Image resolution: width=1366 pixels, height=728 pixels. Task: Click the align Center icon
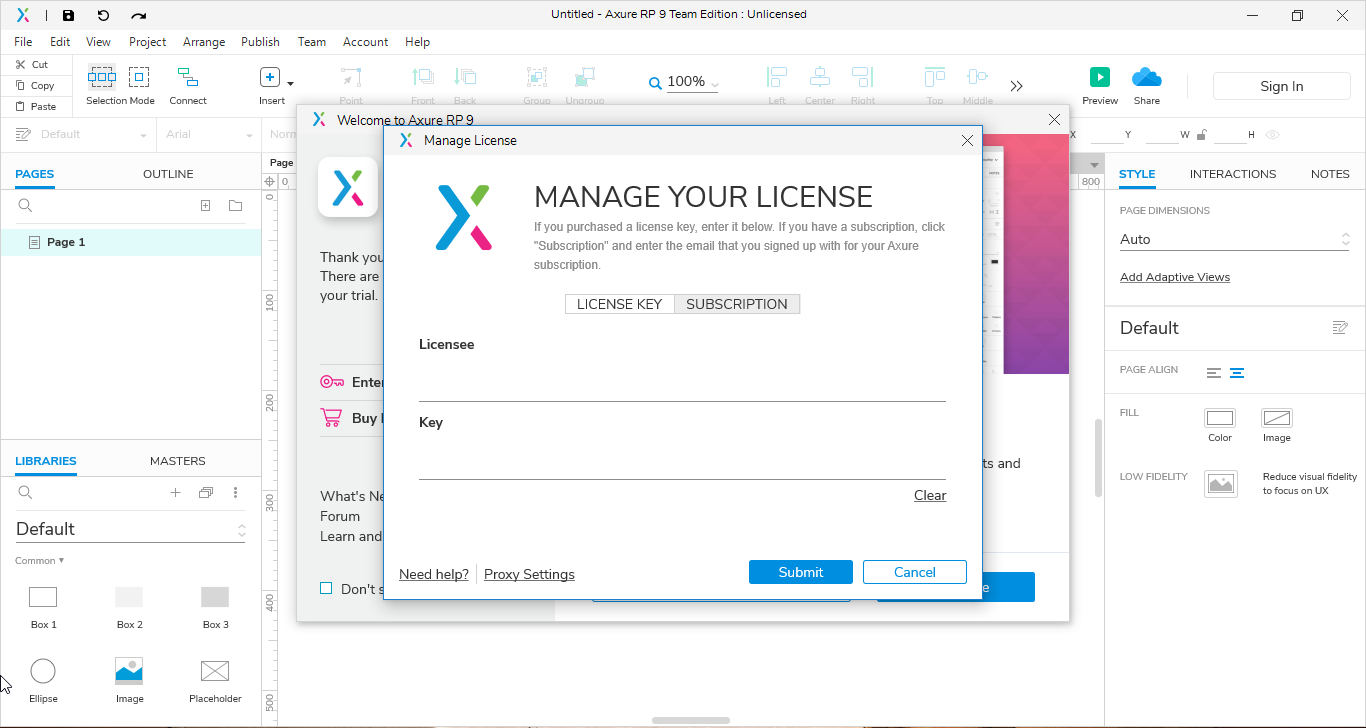point(820,77)
